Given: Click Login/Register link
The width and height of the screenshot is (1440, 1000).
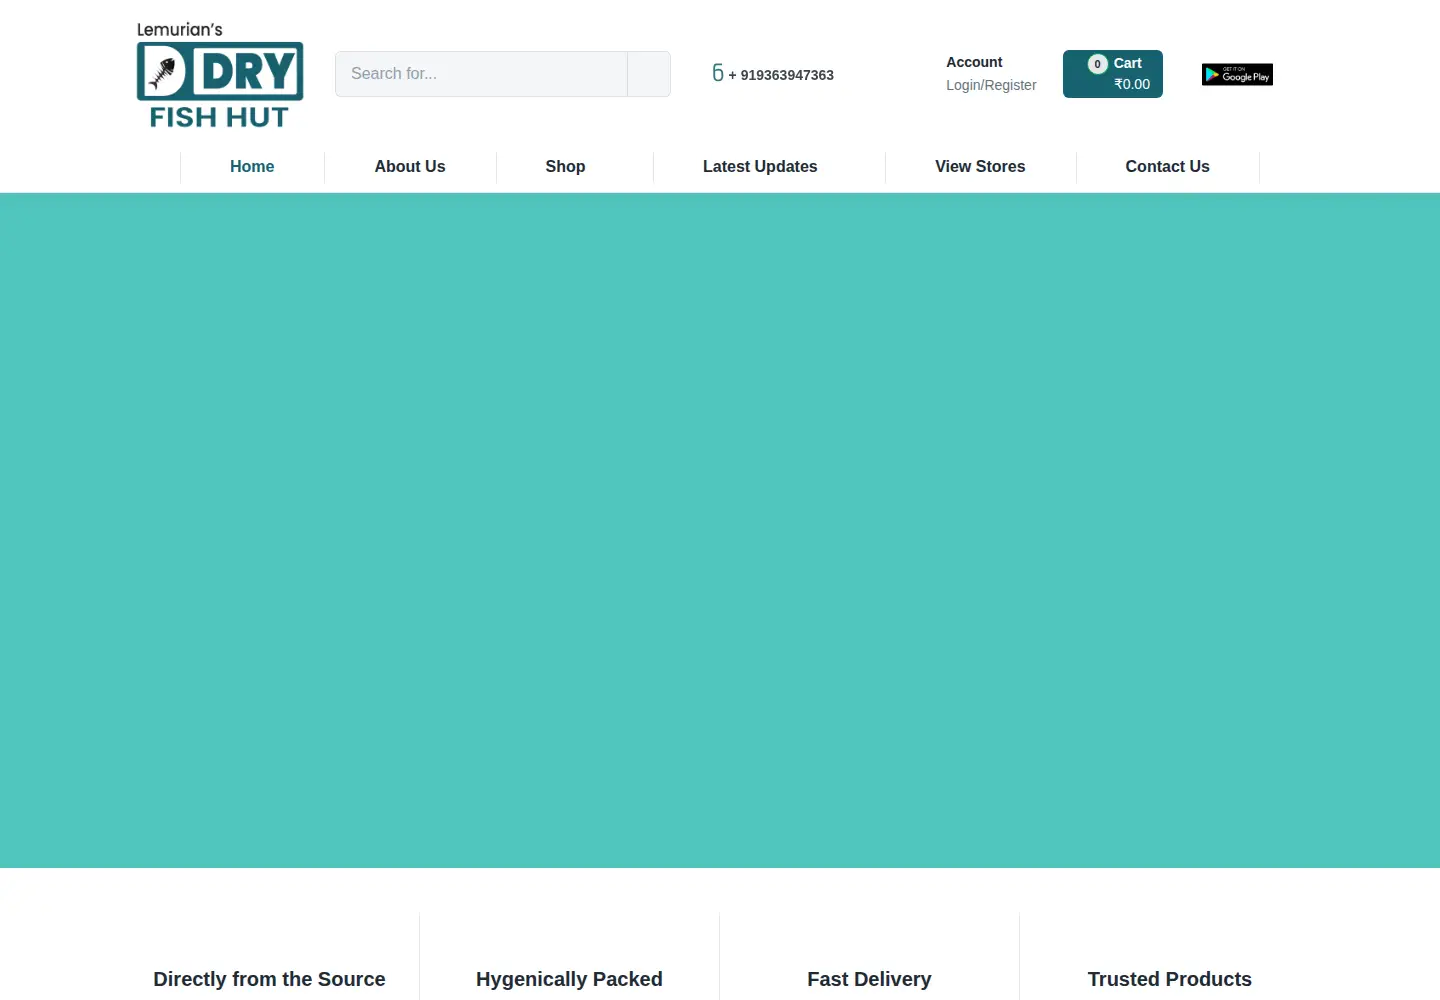Looking at the screenshot, I should pos(991,85).
